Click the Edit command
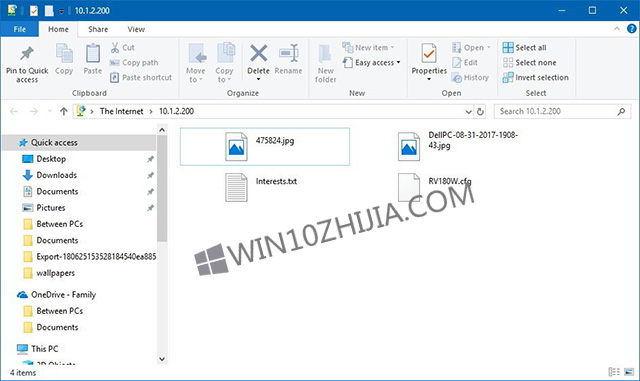This screenshot has width=640, height=381. pos(465,62)
